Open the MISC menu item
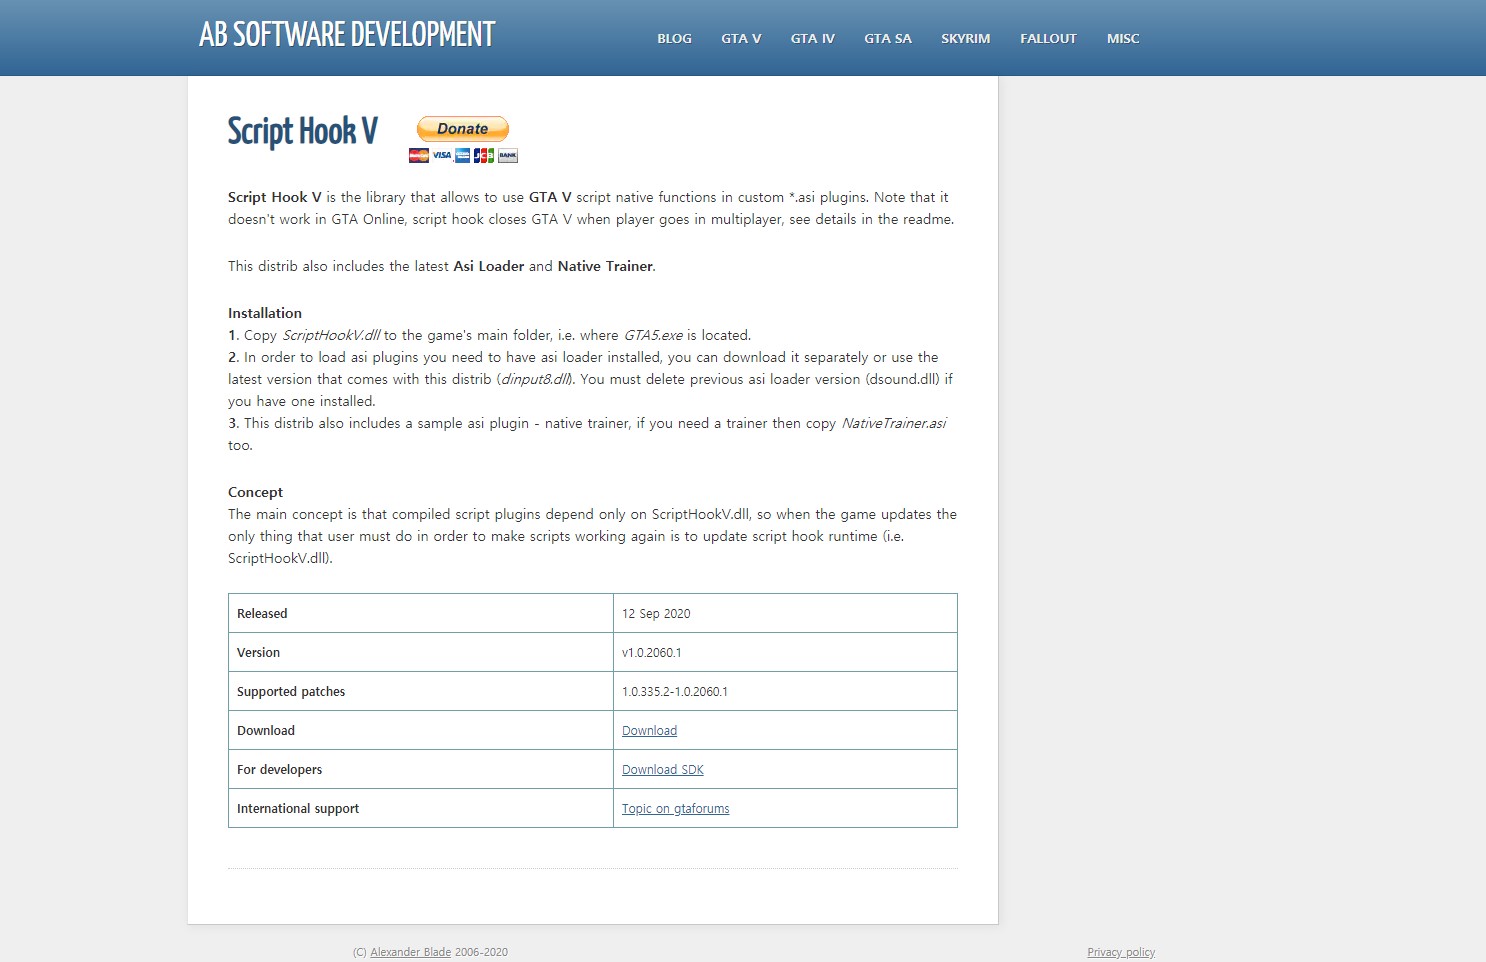 point(1123,39)
